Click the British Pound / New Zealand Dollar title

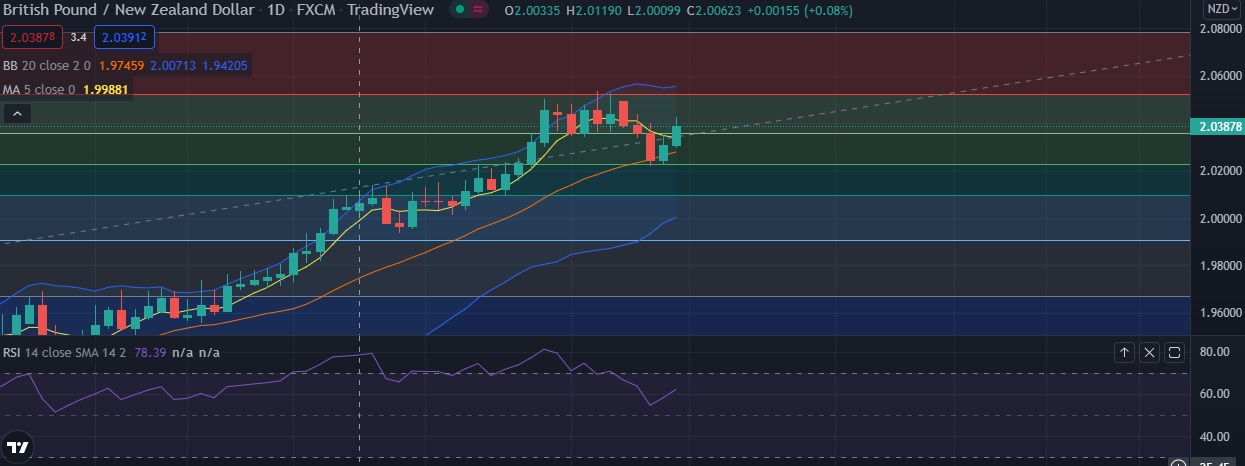pos(128,10)
